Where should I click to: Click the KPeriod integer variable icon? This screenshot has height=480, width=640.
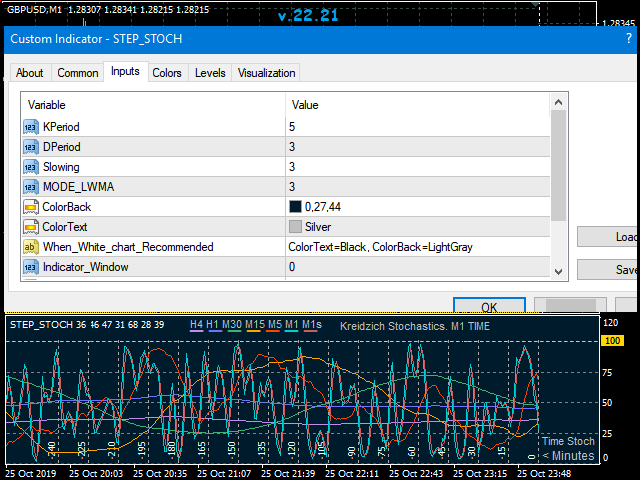tap(30, 127)
